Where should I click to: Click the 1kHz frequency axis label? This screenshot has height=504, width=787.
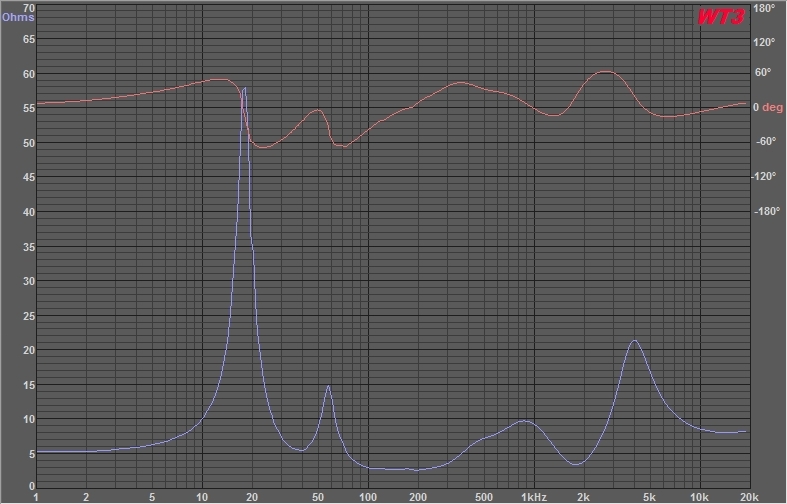[x=534, y=497]
